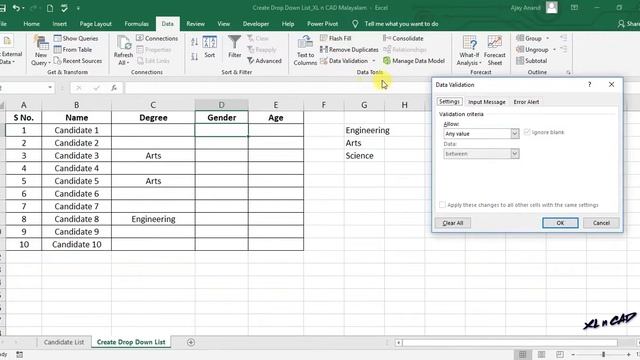Click the Insert Function fx icon
Viewport: 640px width, 360px height.
point(114,88)
